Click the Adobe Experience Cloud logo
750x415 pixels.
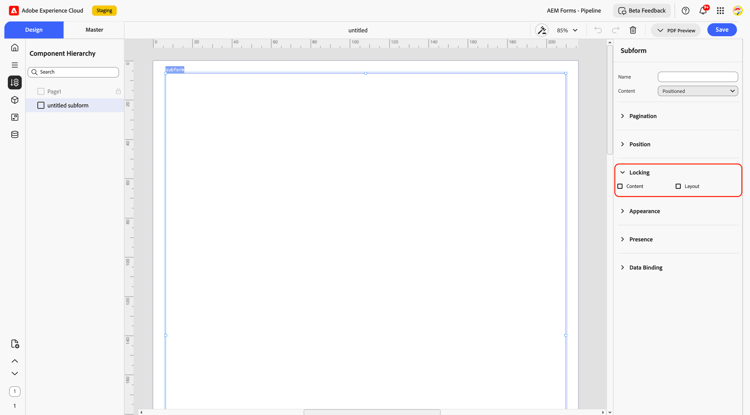pyautogui.click(x=14, y=11)
